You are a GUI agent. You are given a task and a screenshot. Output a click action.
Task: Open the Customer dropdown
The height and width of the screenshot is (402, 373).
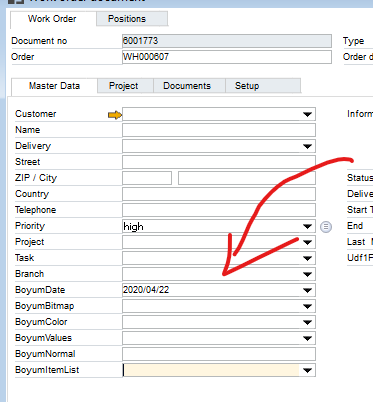click(307, 114)
